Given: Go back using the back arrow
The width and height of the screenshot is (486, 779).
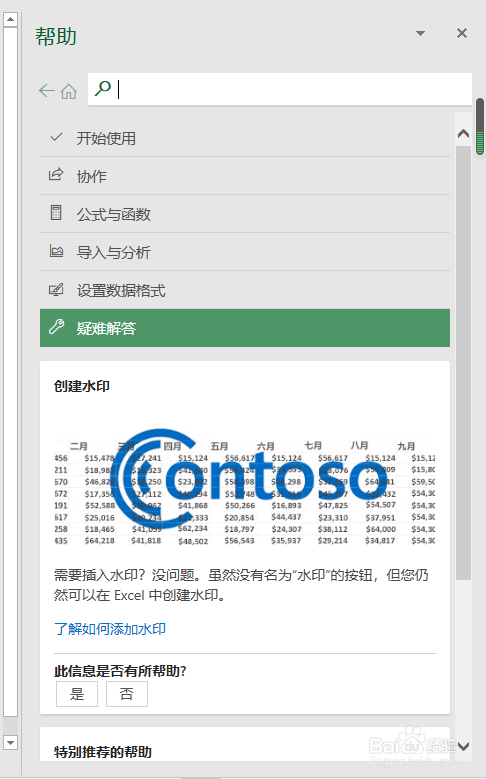Looking at the screenshot, I should click(x=46, y=90).
